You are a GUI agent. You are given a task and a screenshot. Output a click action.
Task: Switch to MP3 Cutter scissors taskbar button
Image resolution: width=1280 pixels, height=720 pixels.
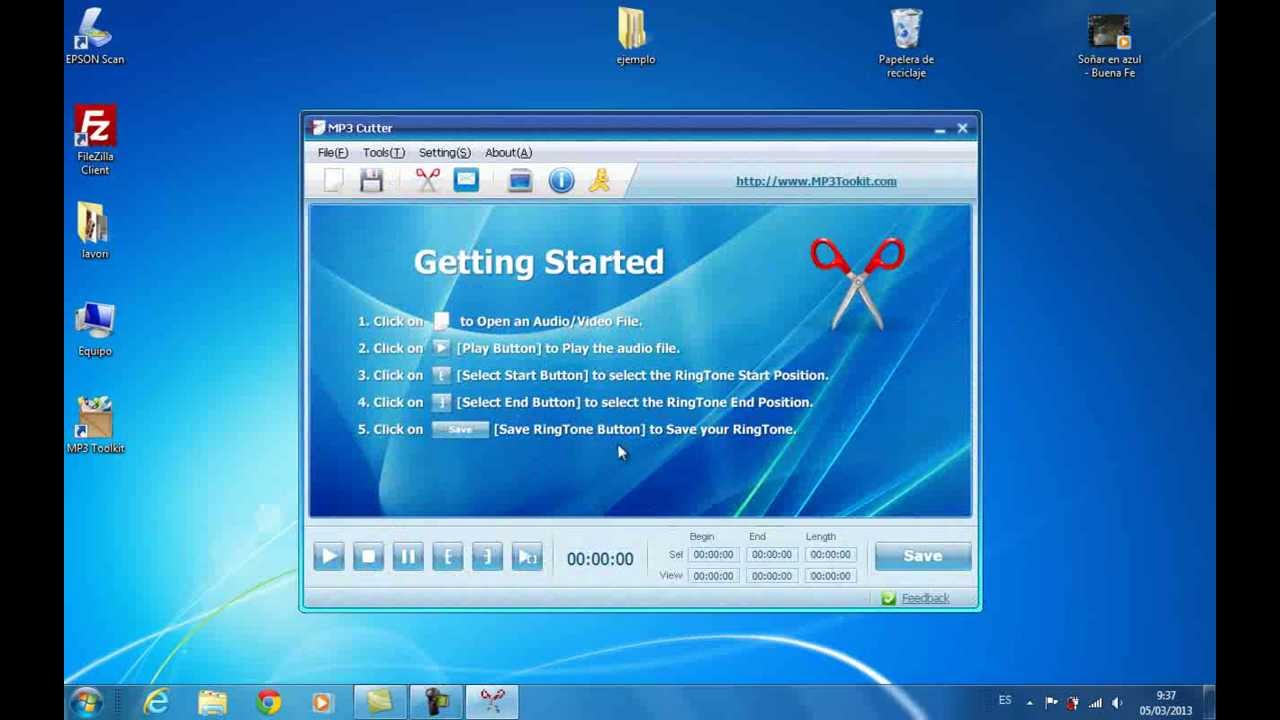point(492,703)
